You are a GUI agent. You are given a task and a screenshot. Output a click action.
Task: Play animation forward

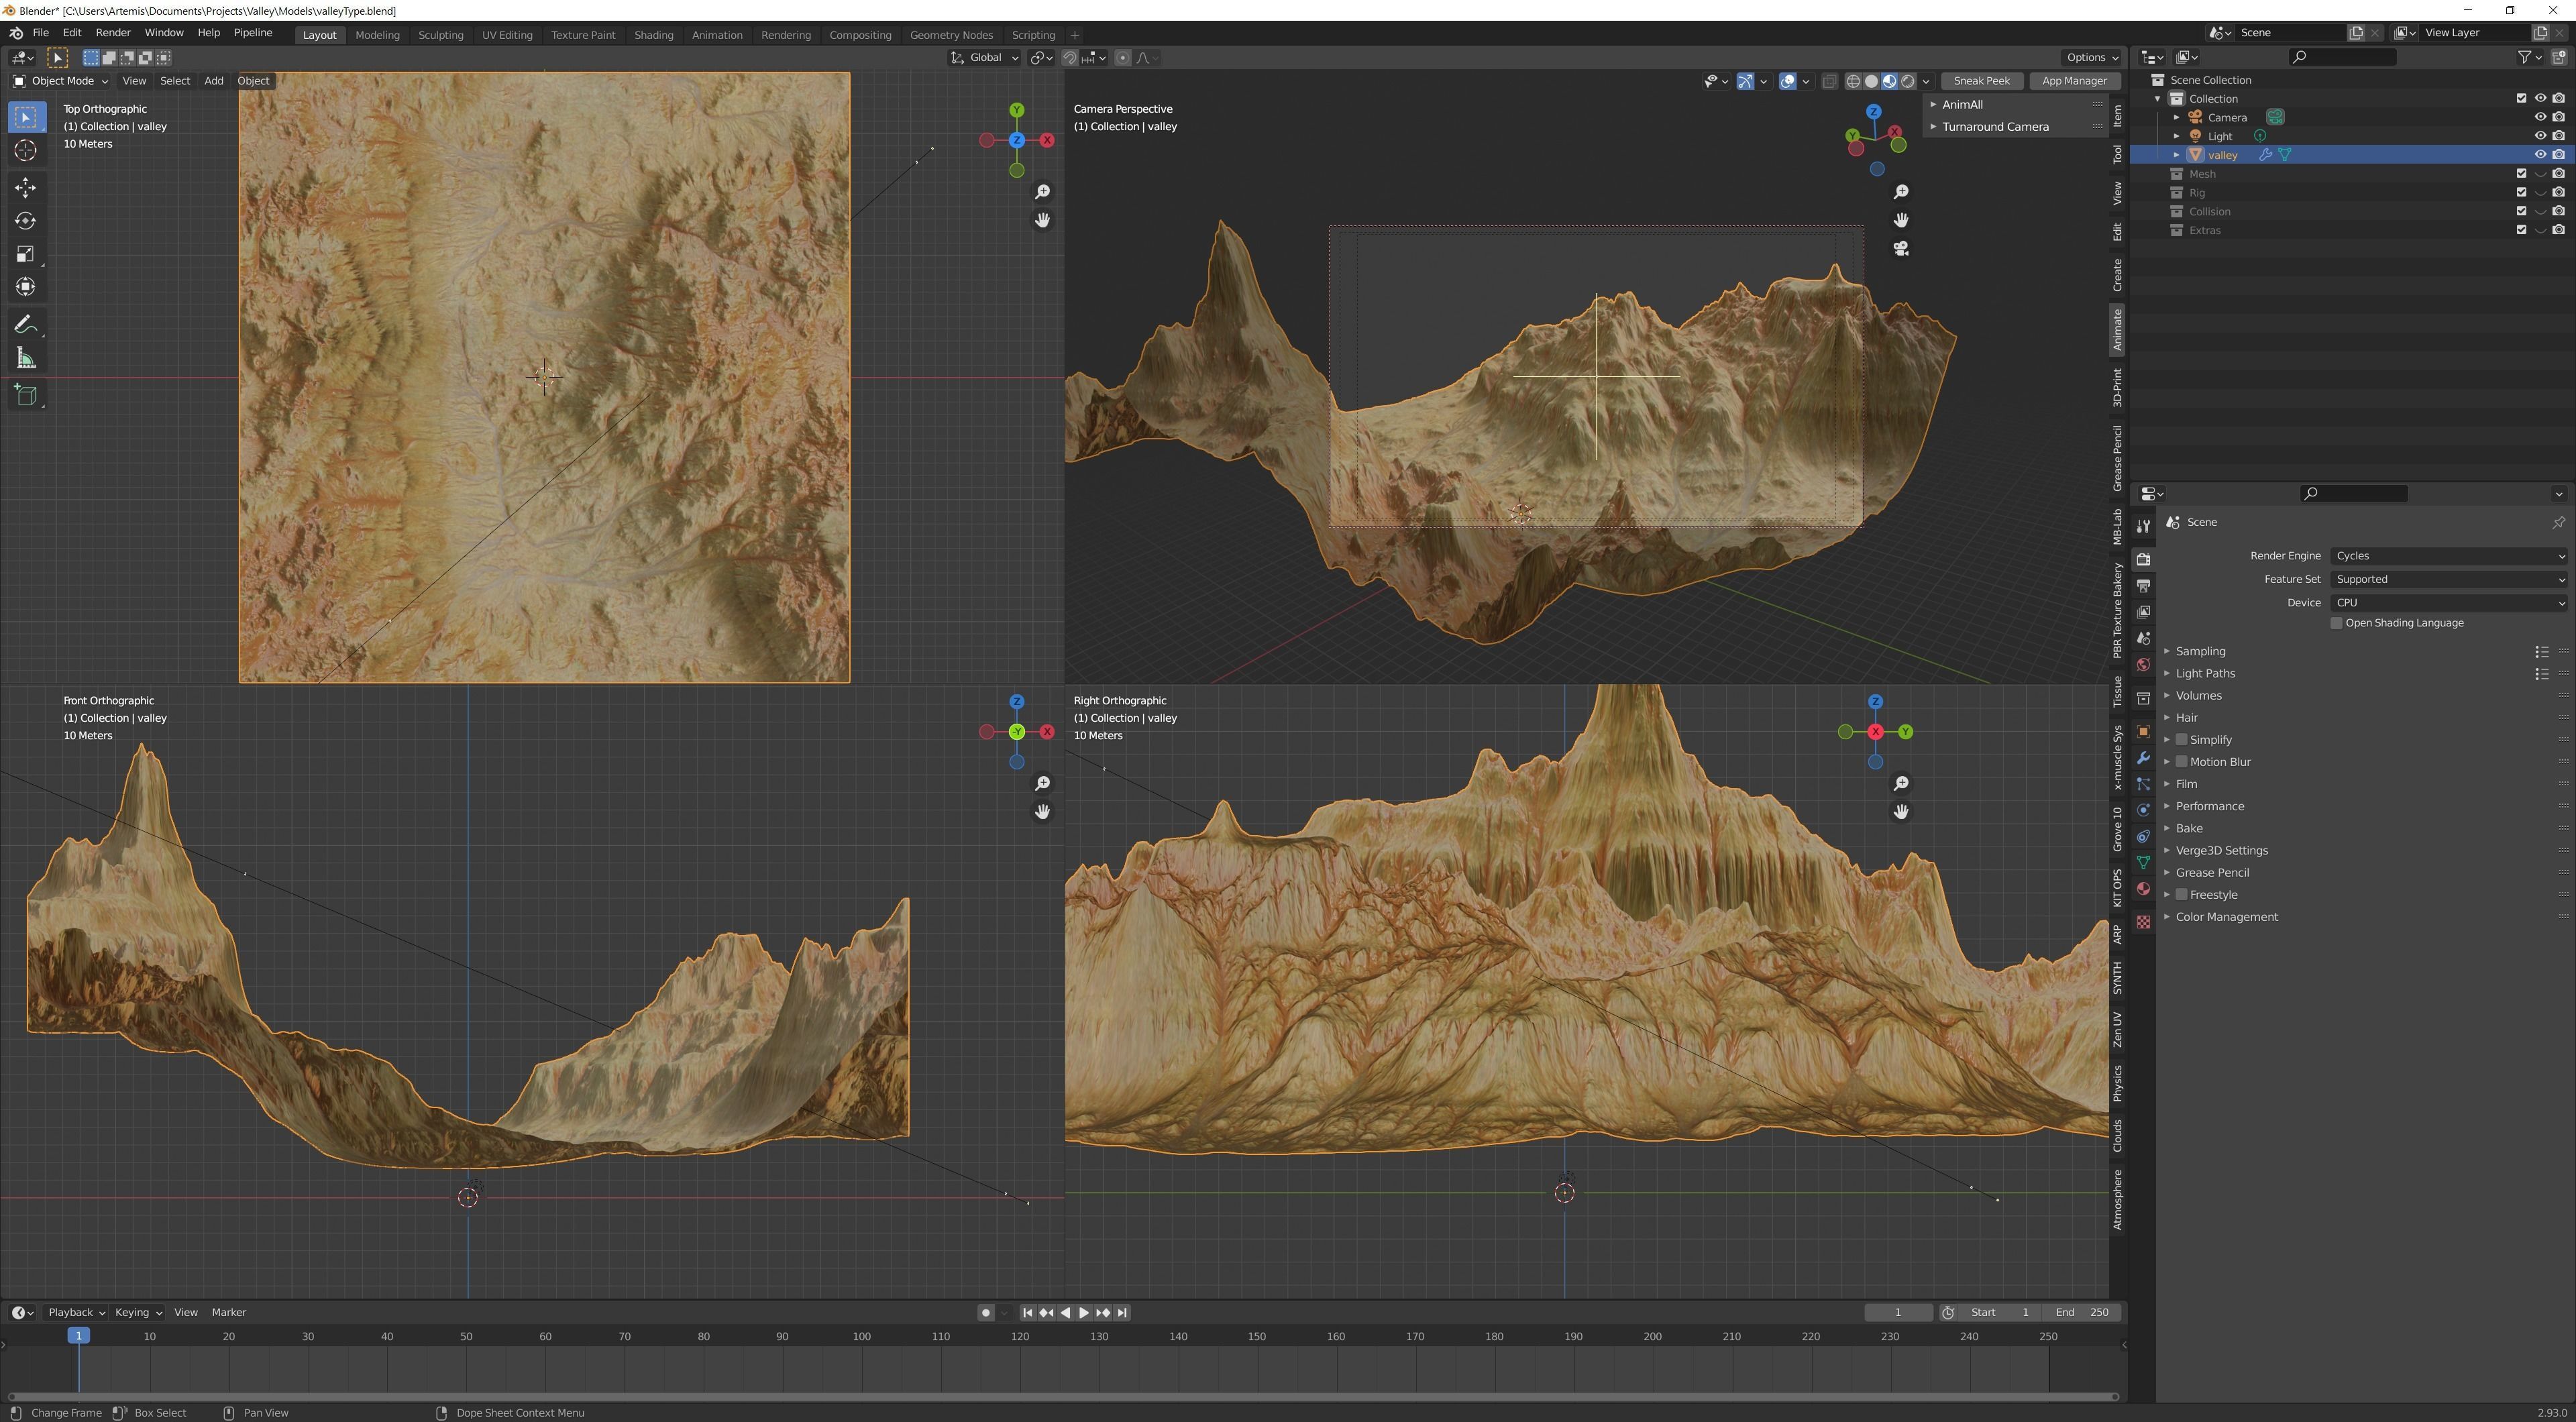[1084, 1312]
